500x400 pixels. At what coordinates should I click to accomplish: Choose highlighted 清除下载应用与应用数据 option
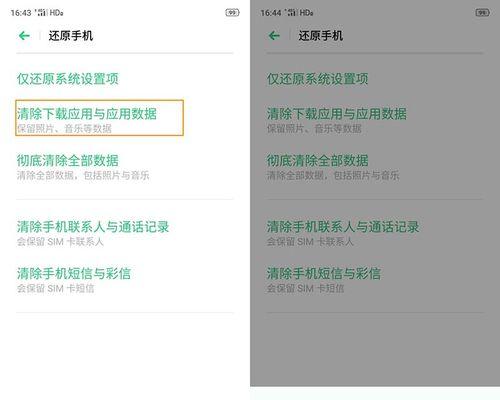click(x=99, y=118)
